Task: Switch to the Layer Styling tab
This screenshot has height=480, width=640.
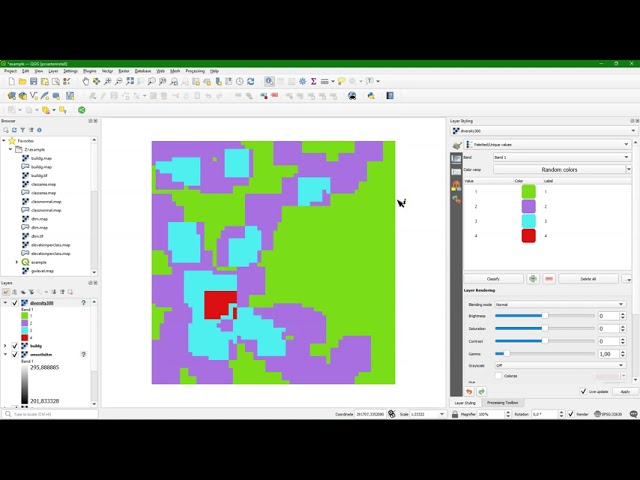Action: pos(465,402)
